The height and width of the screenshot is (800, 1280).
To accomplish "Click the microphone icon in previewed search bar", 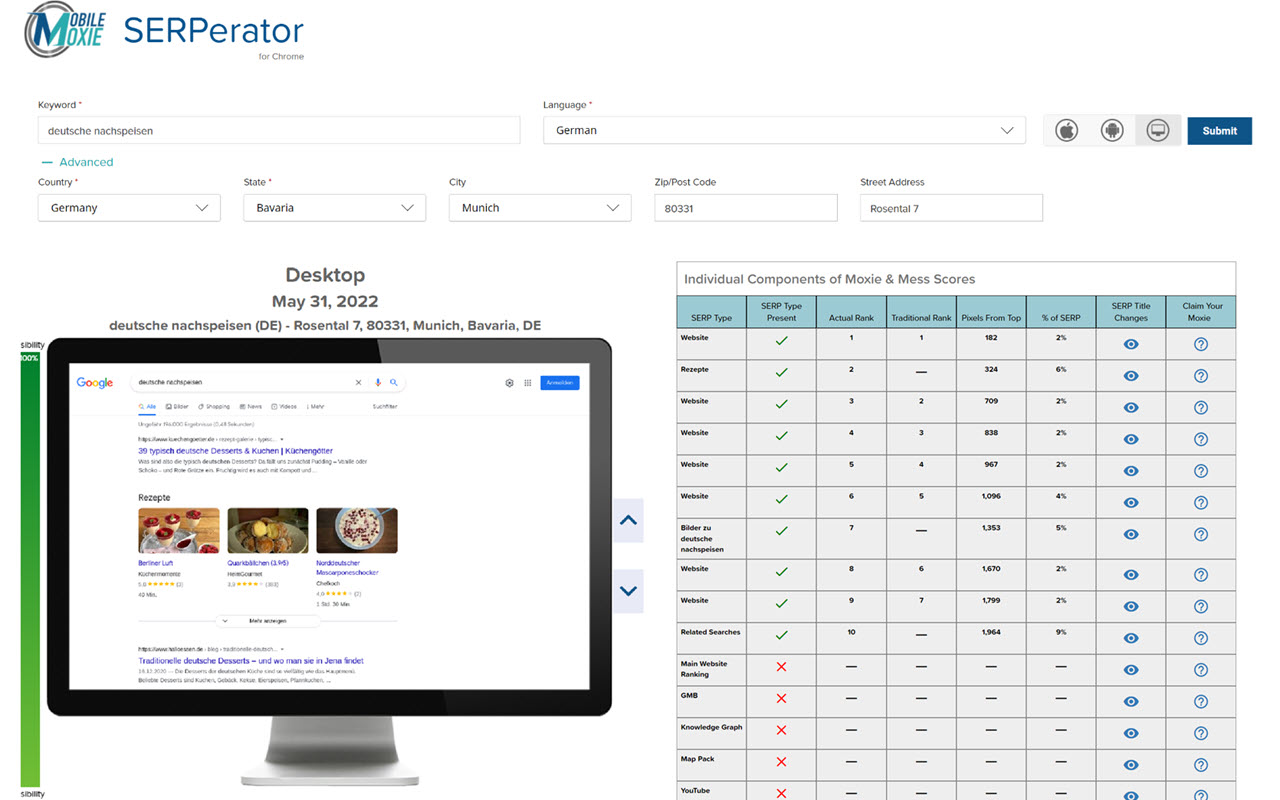I will coord(378,383).
